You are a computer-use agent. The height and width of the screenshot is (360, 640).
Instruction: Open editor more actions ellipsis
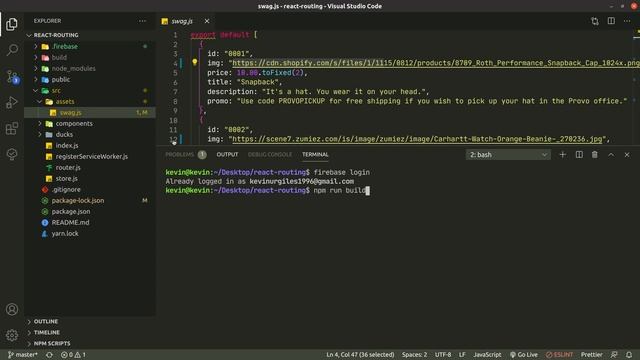pos(627,21)
